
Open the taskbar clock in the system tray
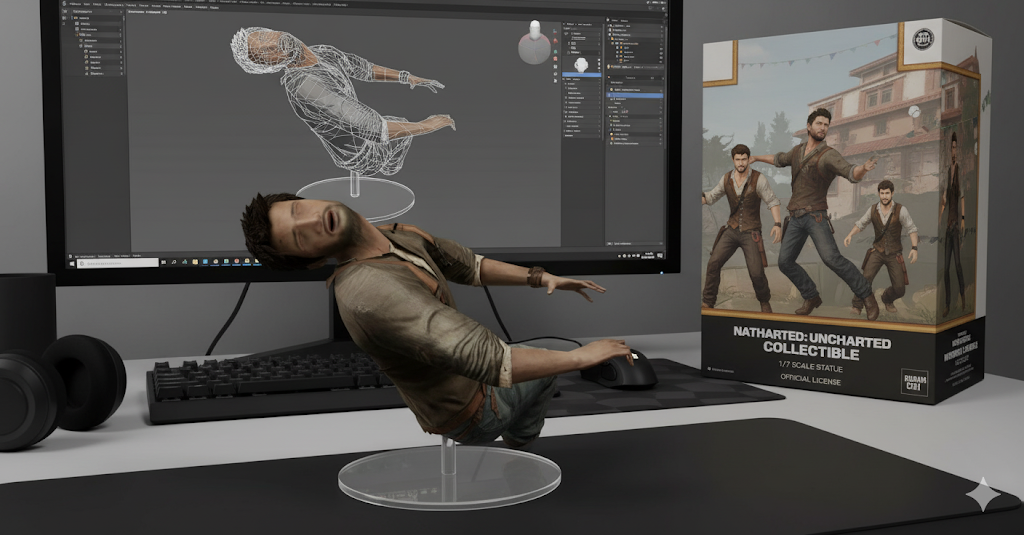click(650, 255)
